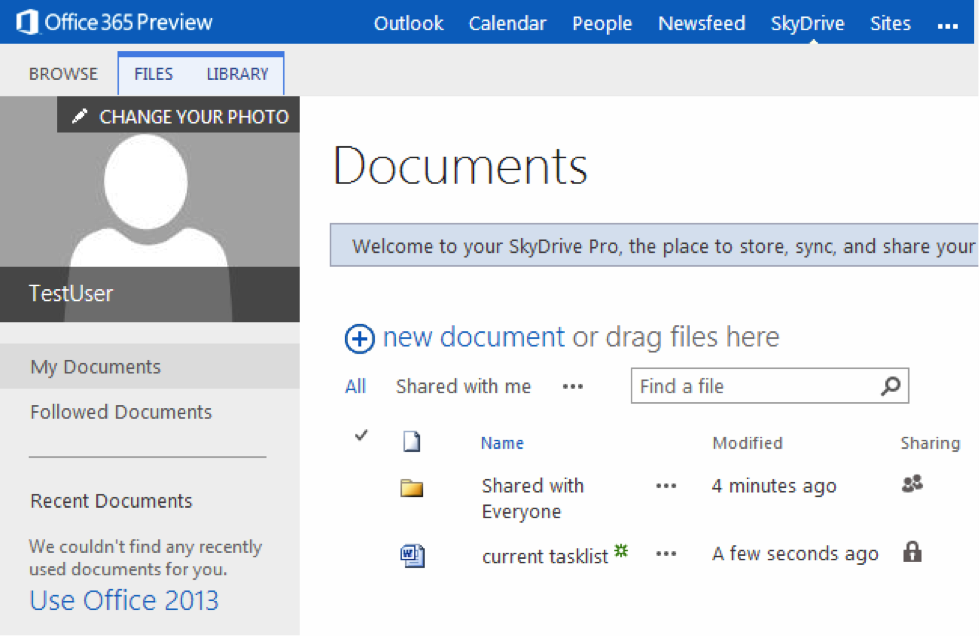Click the Welcome to your SkyDrive Pro banner
The height and width of the screenshot is (636, 979).
click(654, 245)
